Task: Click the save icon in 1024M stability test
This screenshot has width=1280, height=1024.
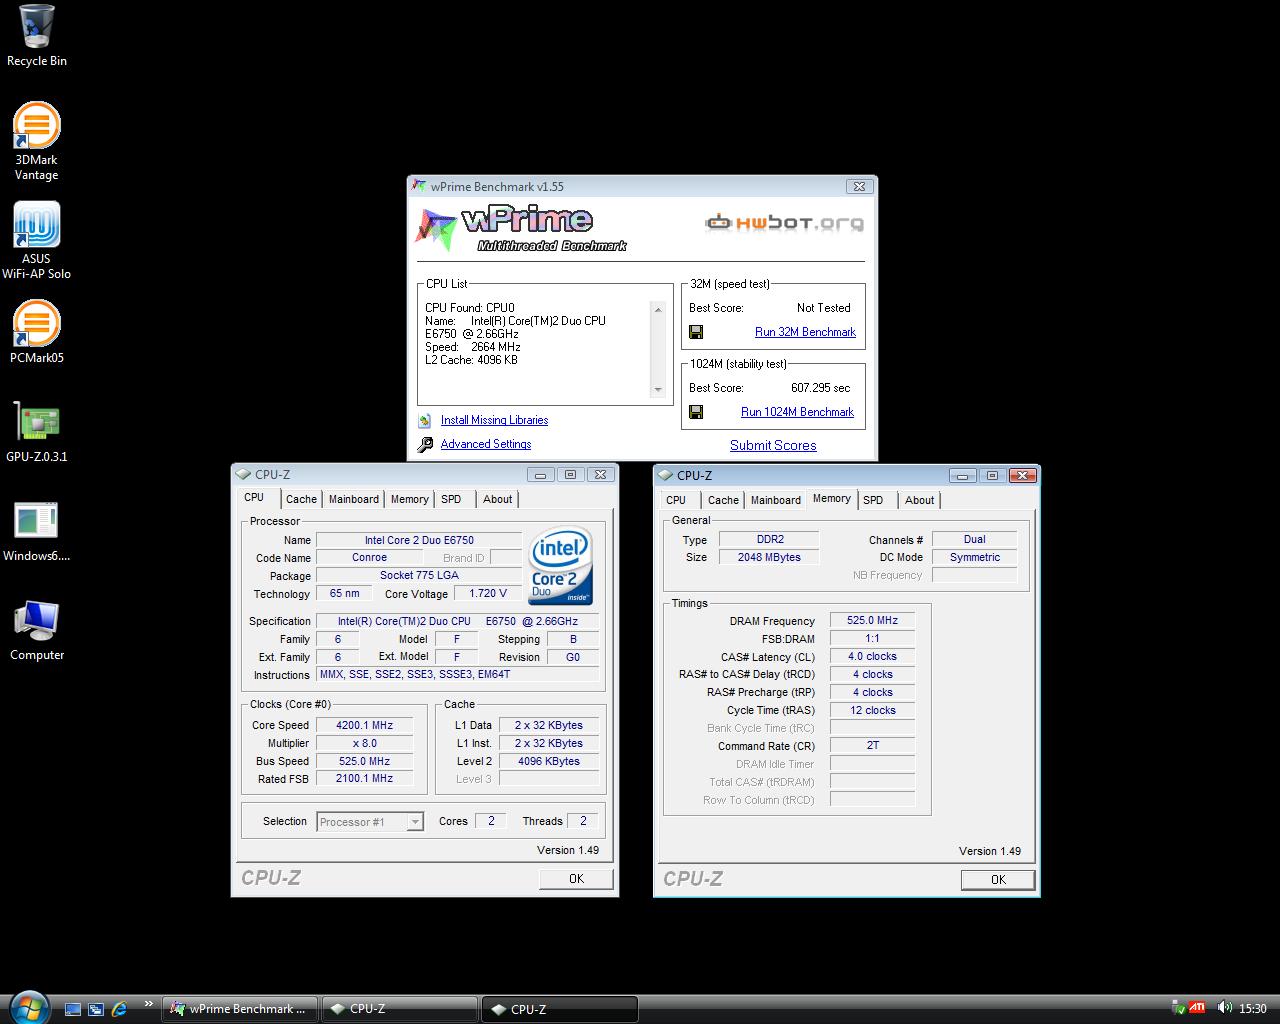Action: pos(696,412)
